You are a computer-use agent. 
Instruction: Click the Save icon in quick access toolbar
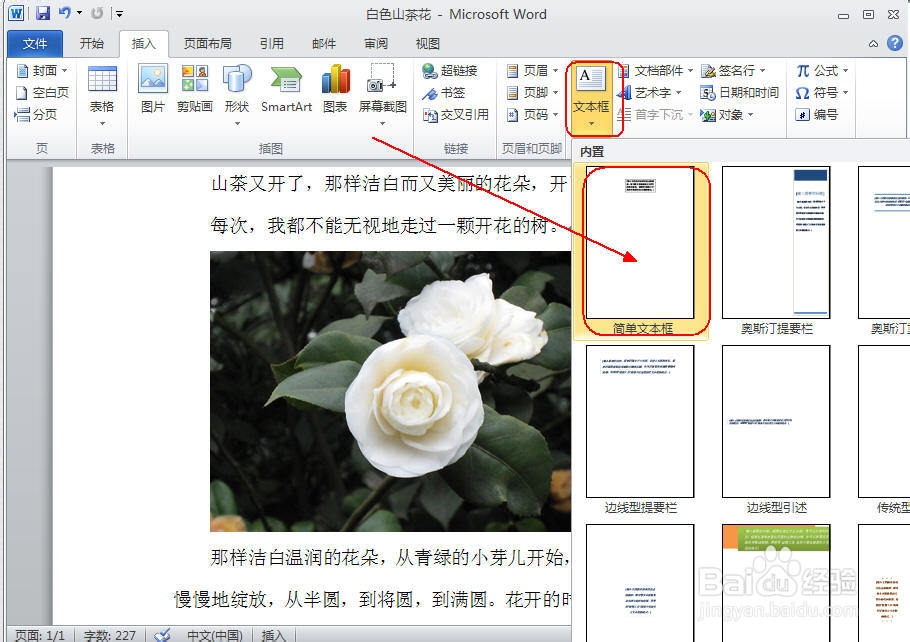(x=43, y=13)
